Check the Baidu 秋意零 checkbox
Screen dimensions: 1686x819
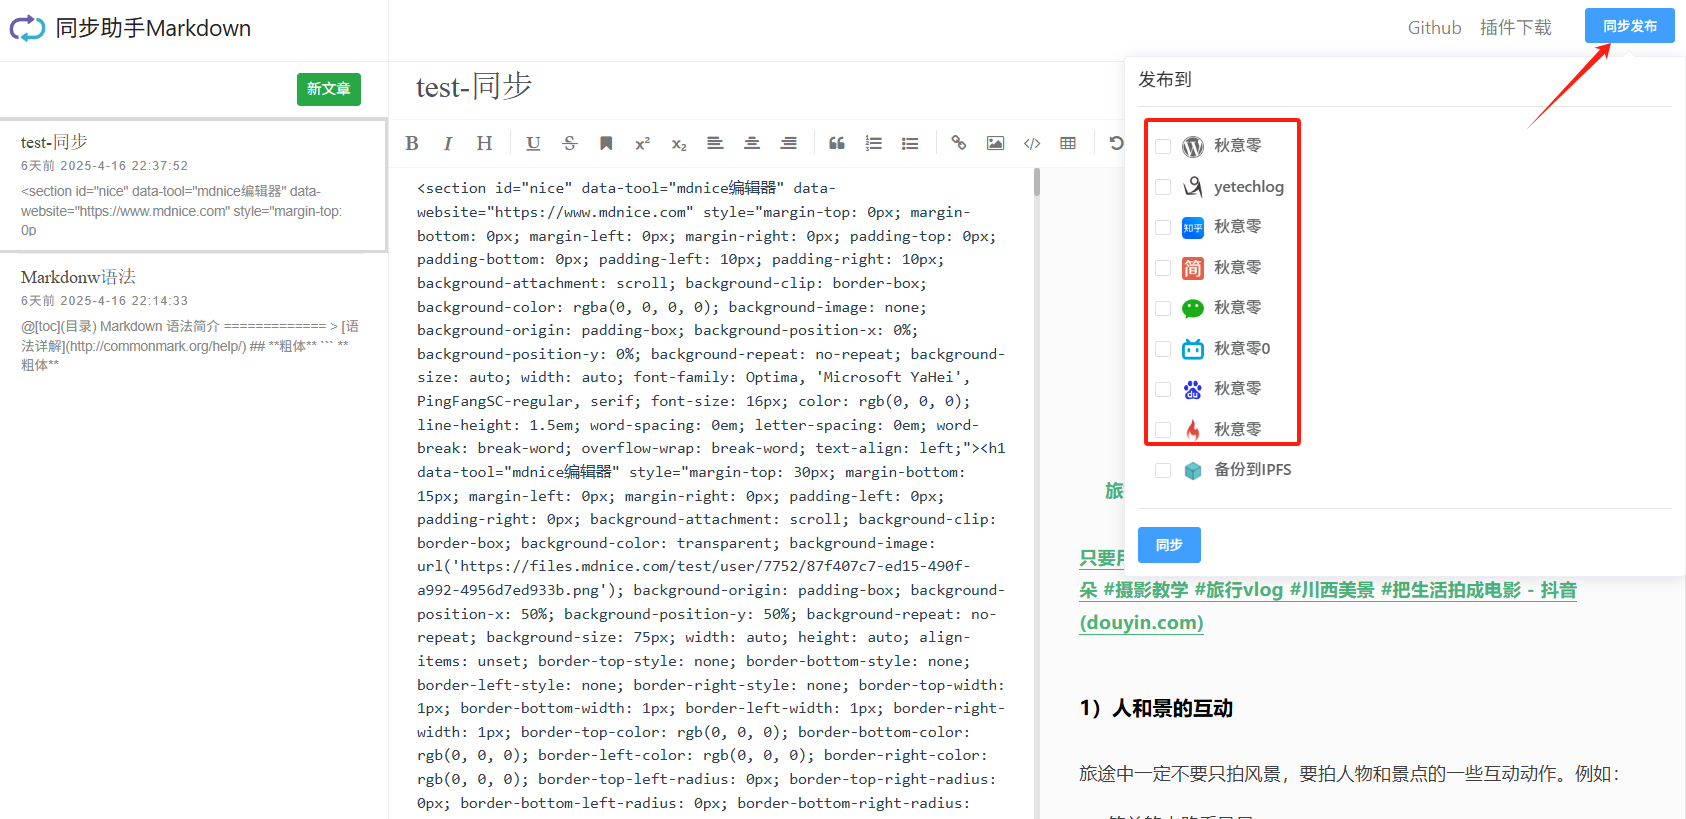[1163, 389]
